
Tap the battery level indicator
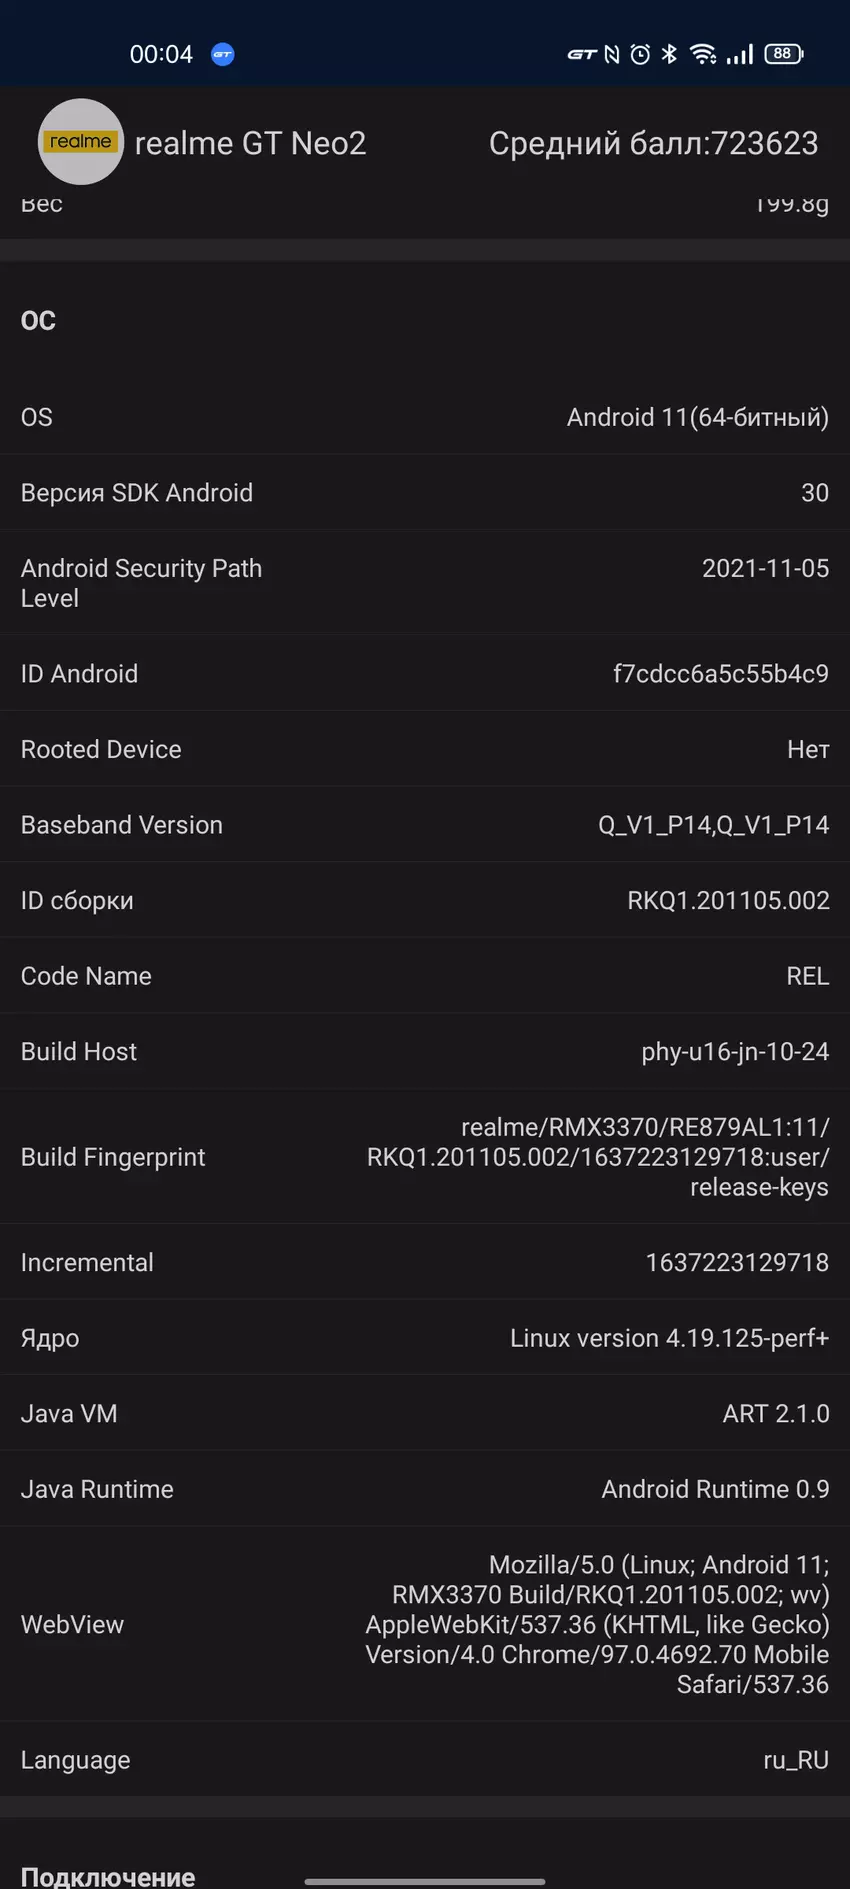click(x=783, y=55)
